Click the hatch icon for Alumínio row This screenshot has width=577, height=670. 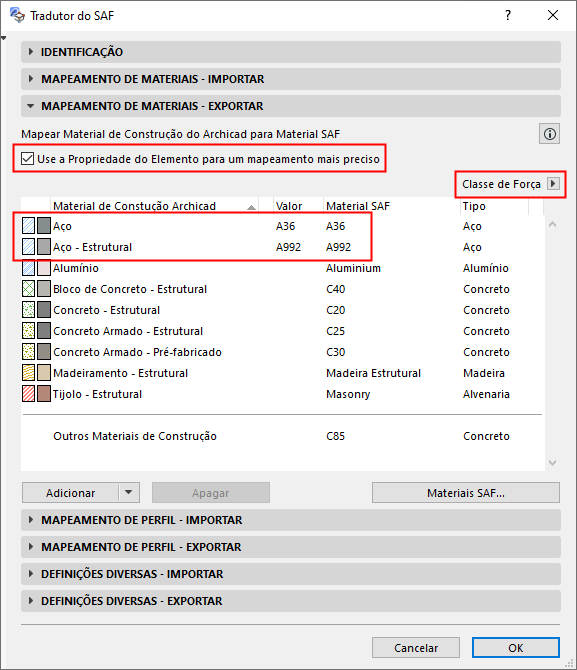(x=29, y=267)
